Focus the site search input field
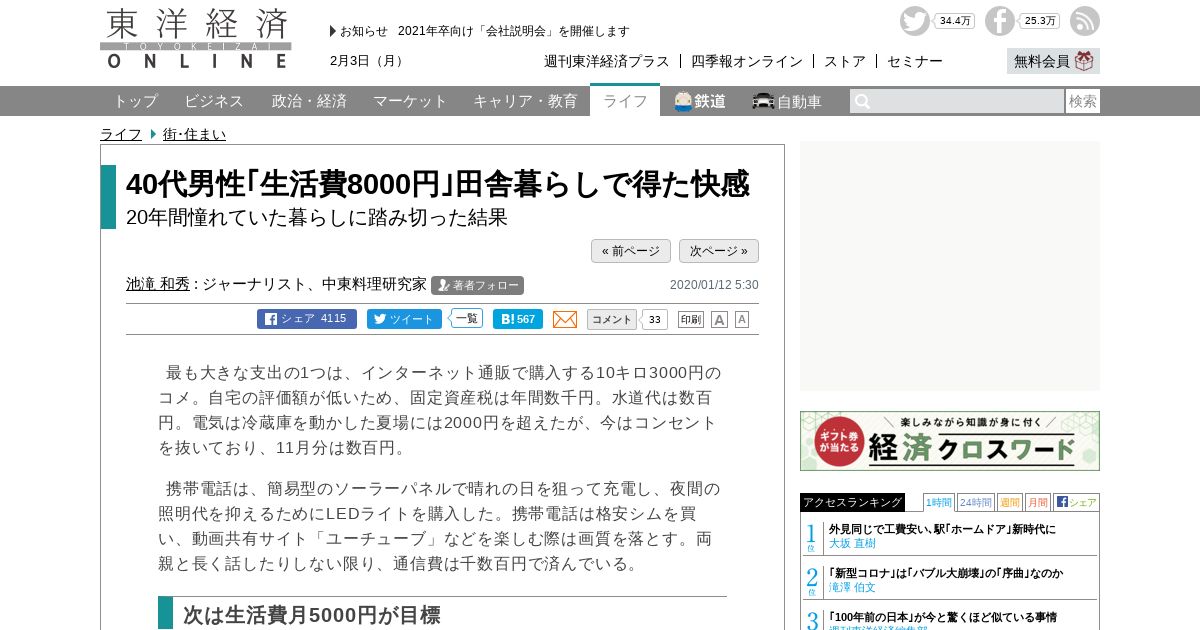 [x=957, y=101]
